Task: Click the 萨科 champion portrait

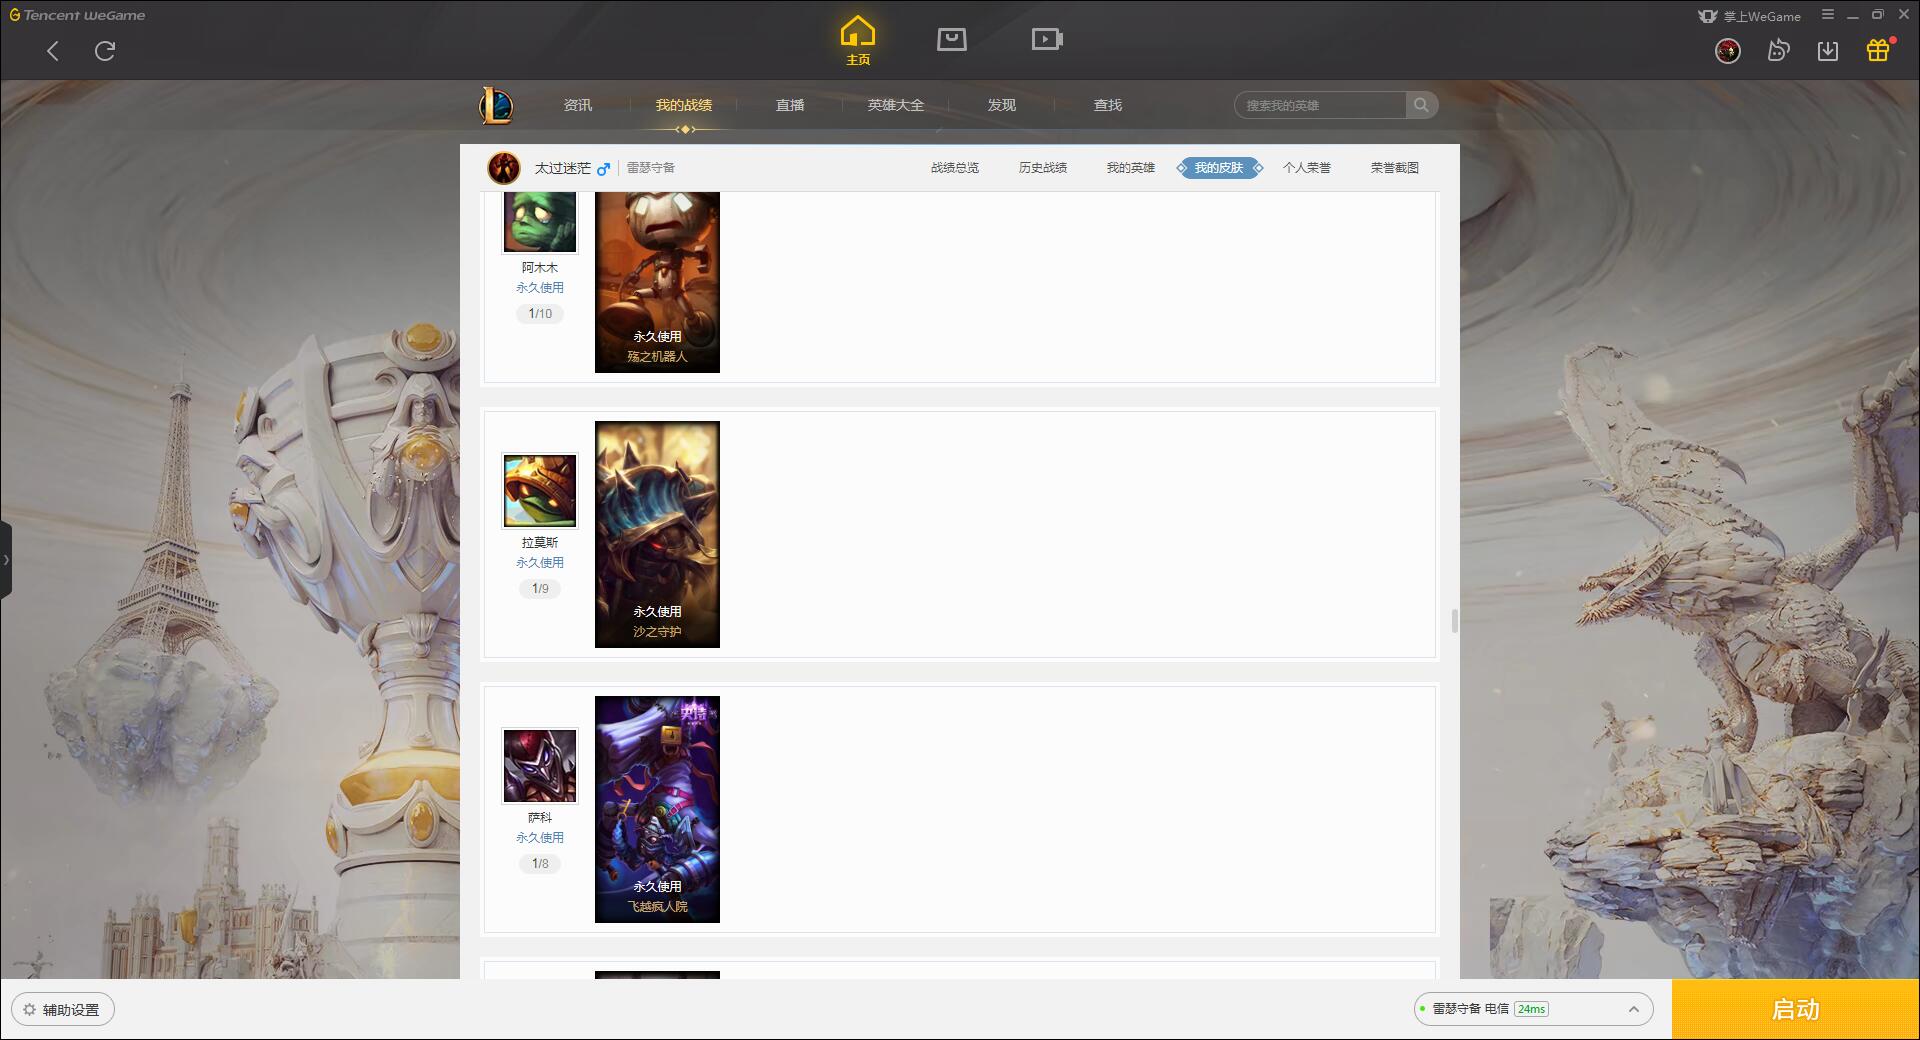Action: click(540, 766)
